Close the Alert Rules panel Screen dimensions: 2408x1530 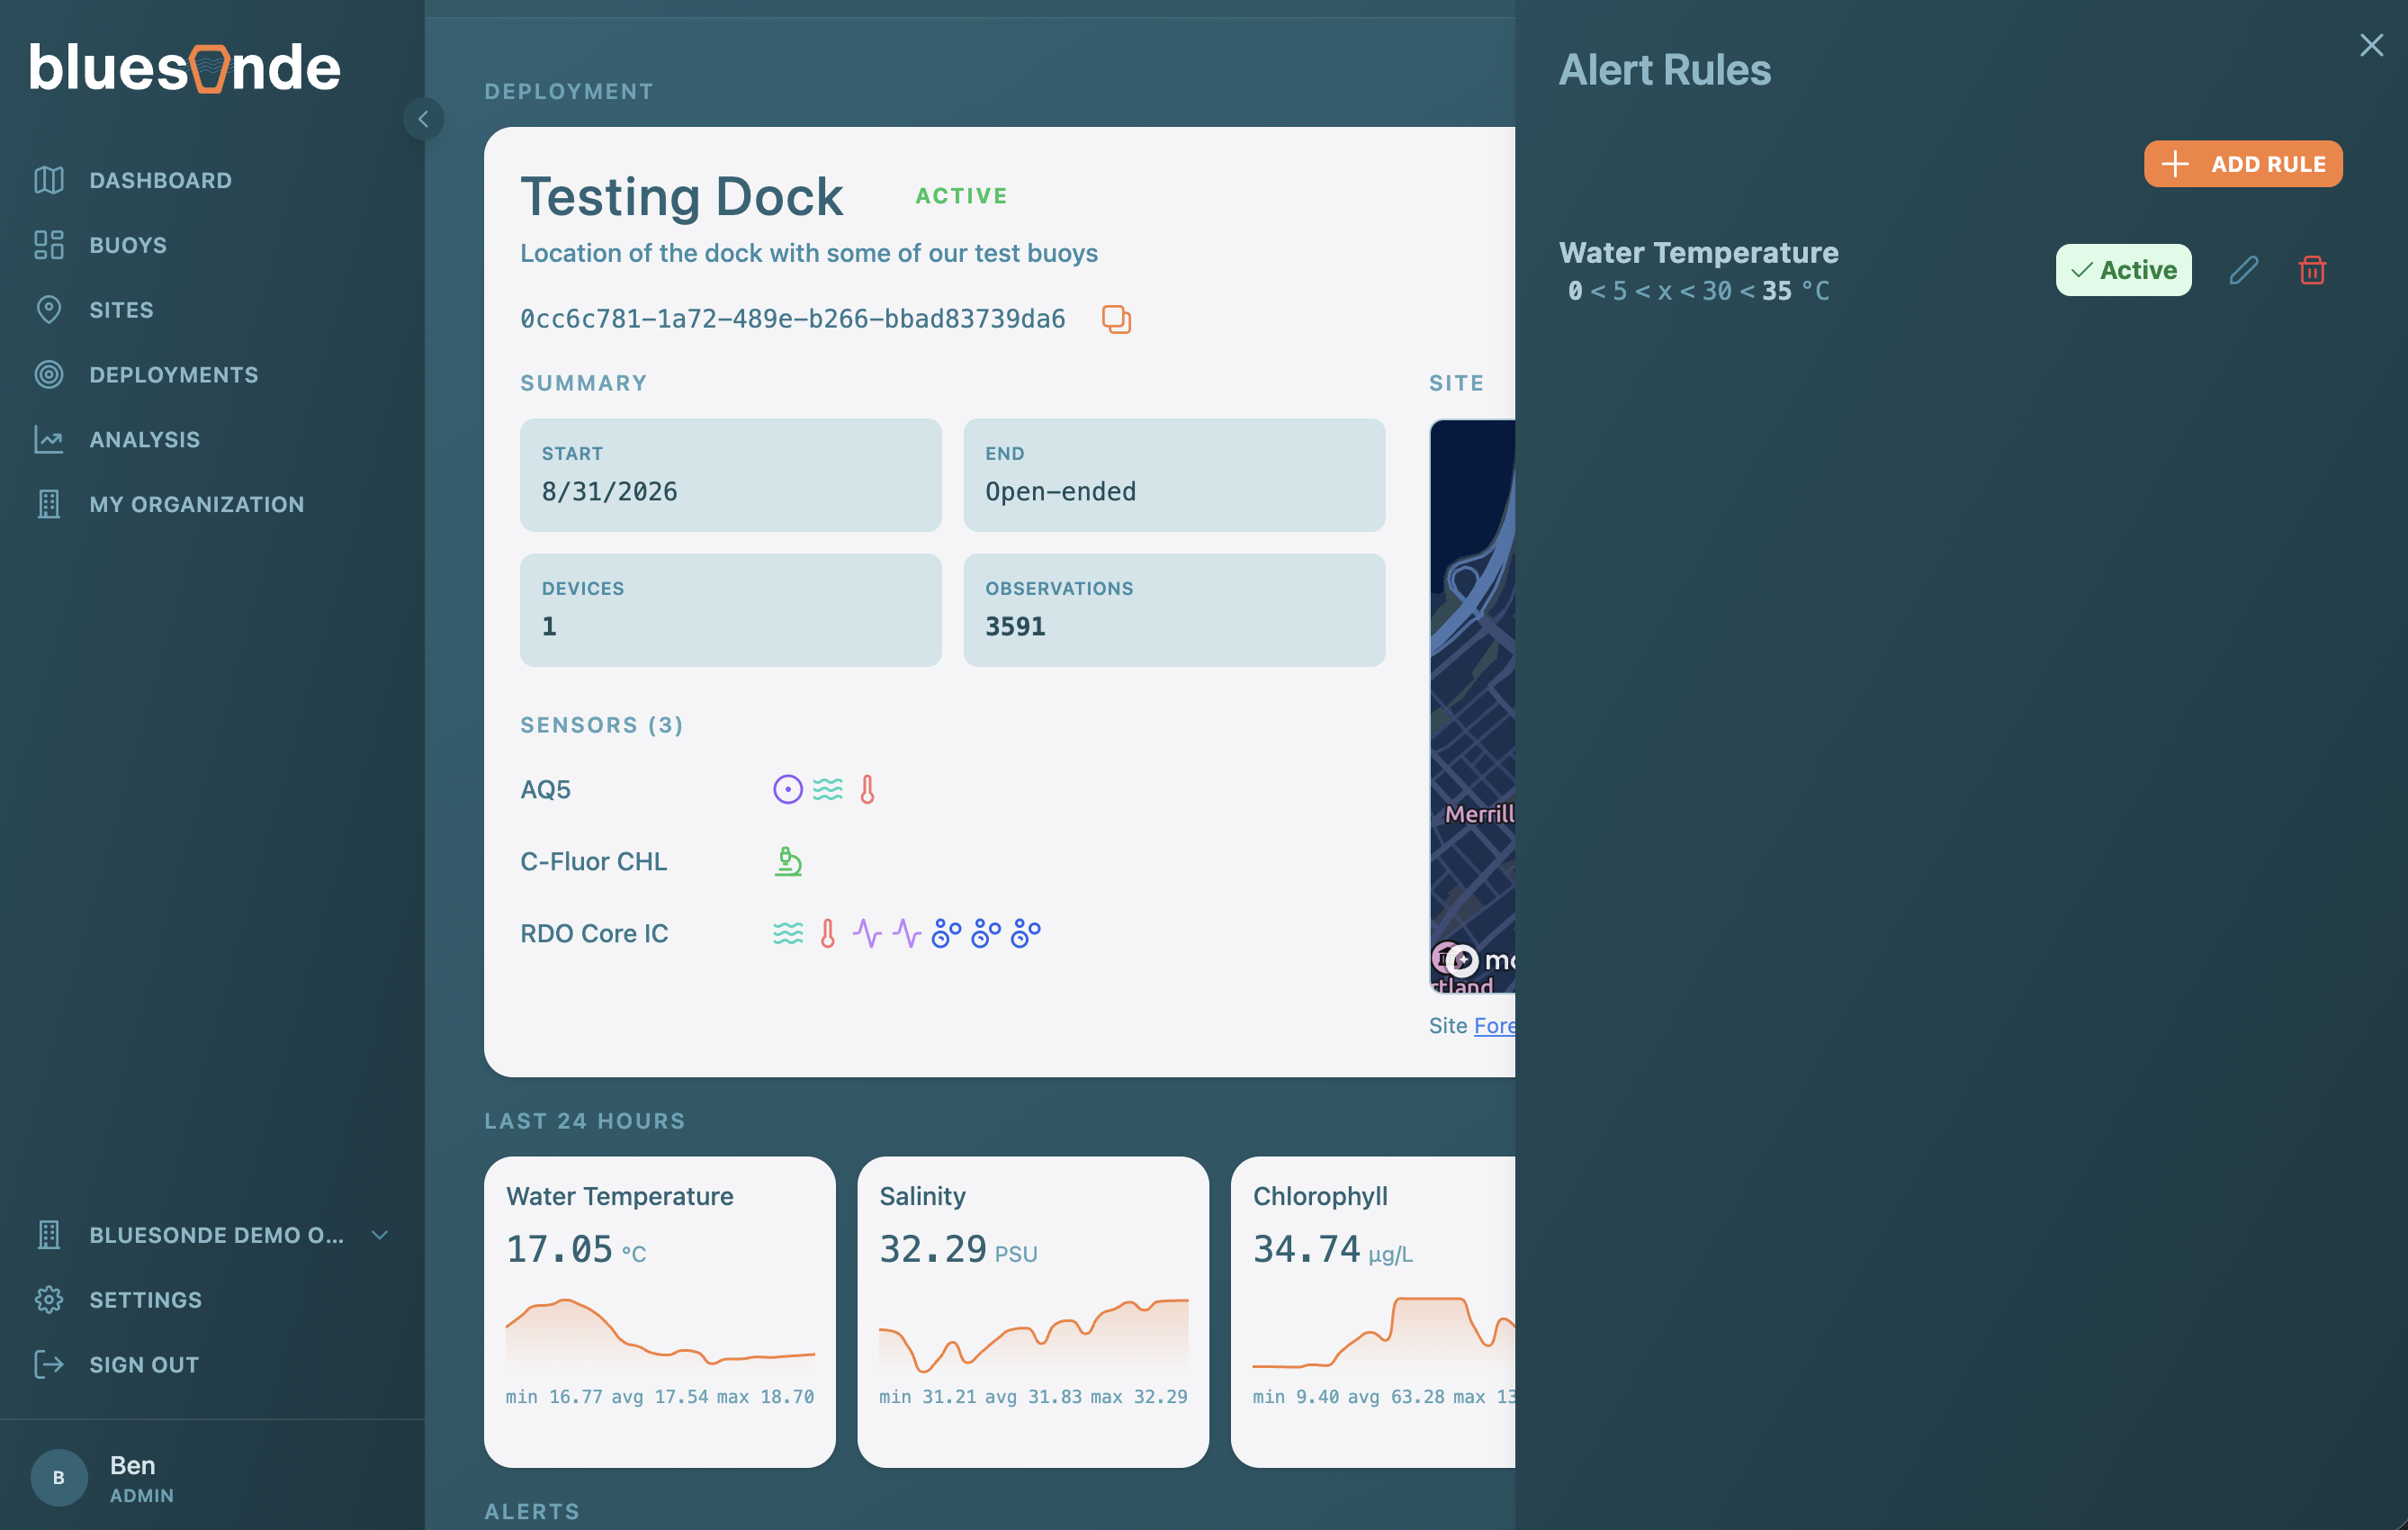[x=2371, y=45]
